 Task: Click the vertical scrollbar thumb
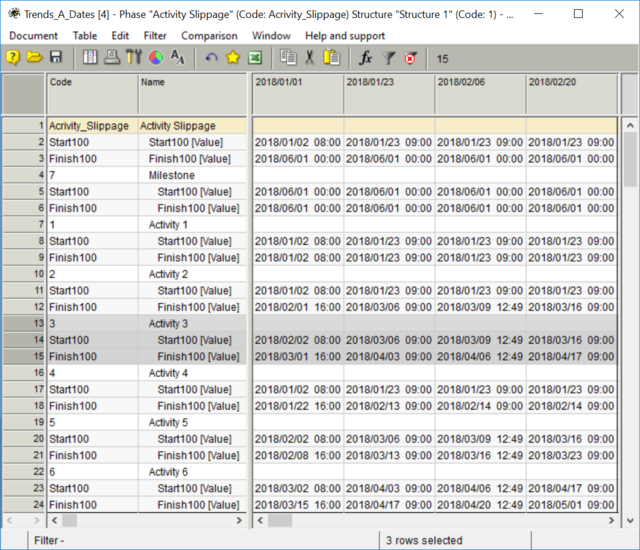click(x=630, y=159)
